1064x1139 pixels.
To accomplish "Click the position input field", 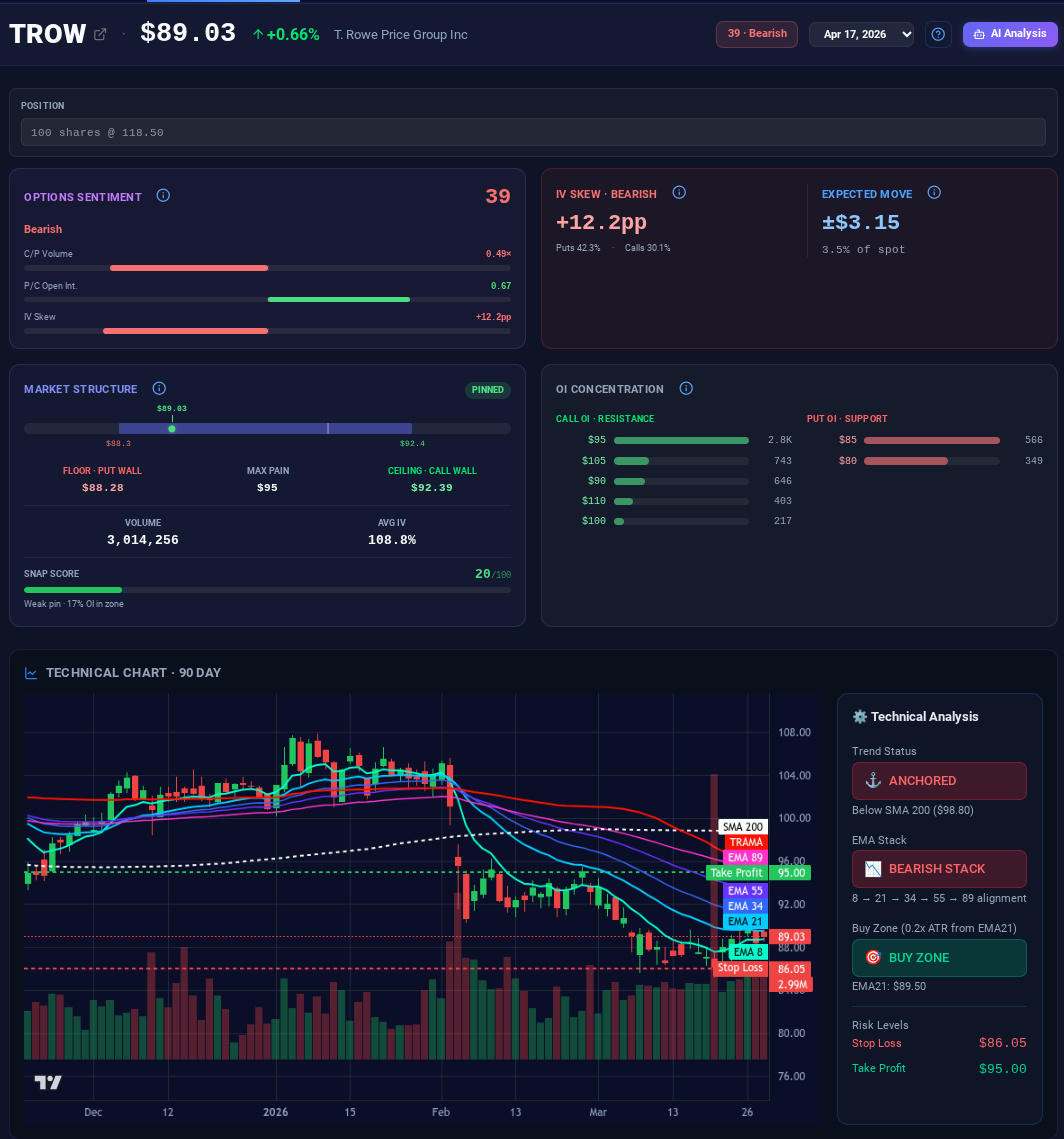I will (533, 132).
